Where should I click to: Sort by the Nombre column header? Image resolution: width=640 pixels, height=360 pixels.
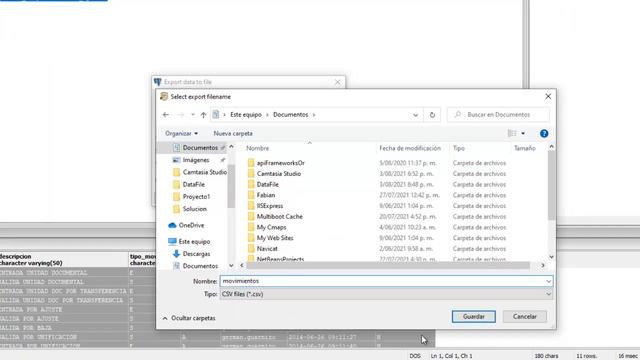click(x=258, y=148)
